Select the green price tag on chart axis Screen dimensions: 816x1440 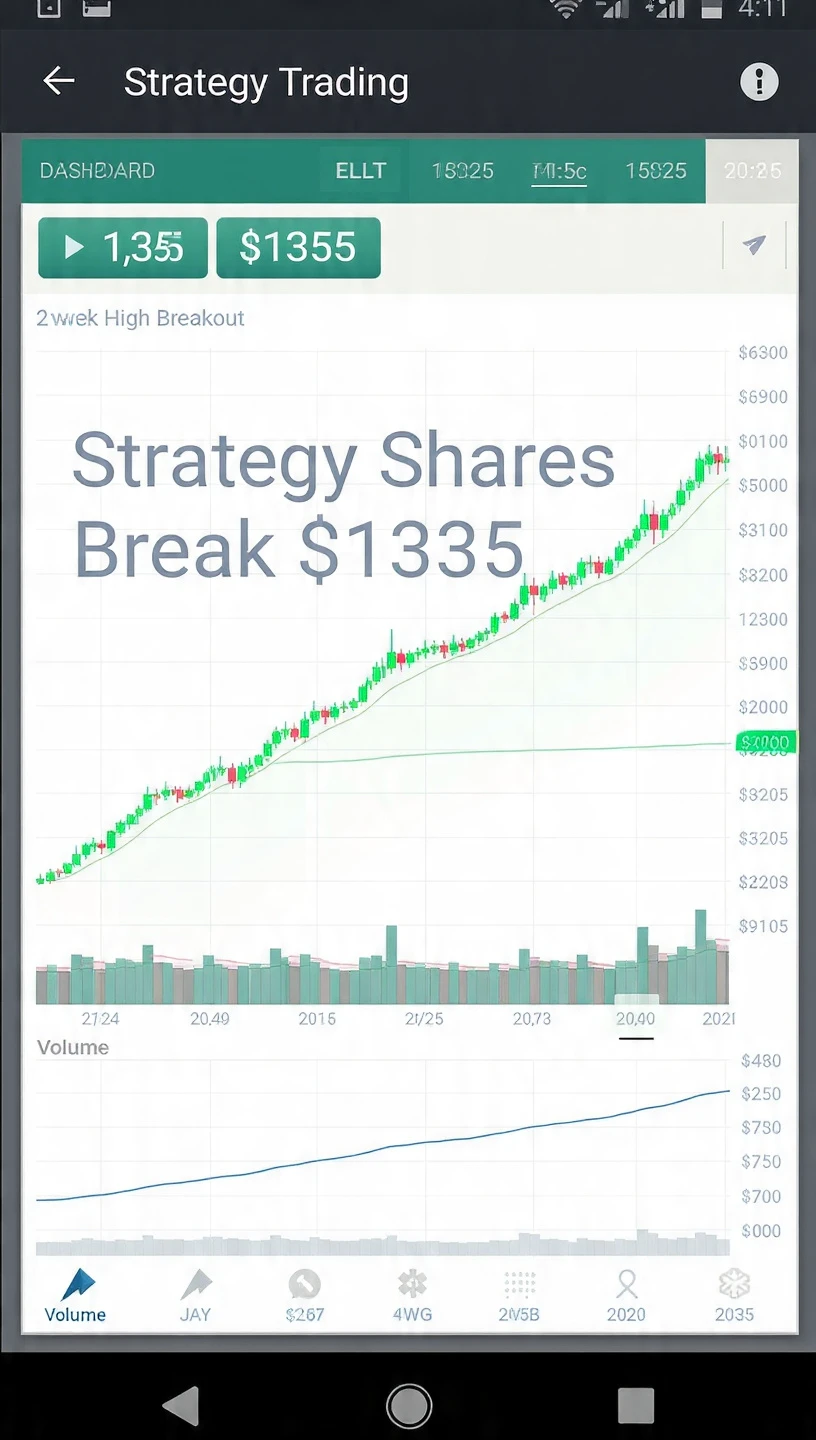coord(766,743)
